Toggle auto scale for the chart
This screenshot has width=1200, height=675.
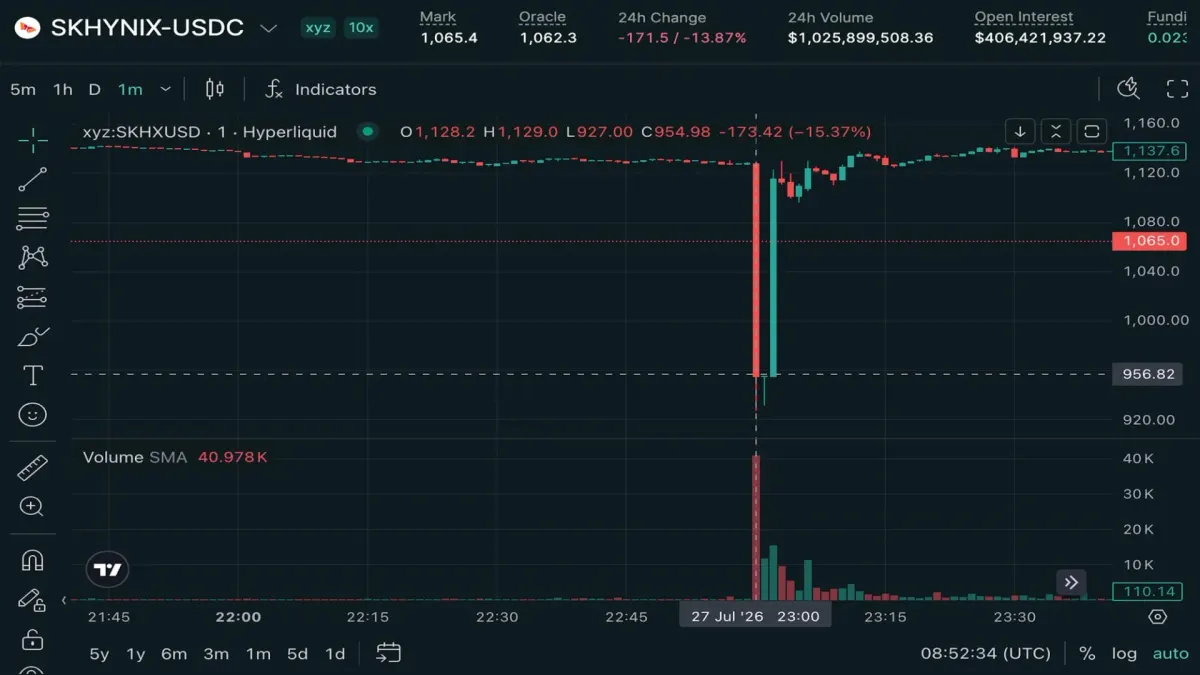pyautogui.click(x=1171, y=653)
